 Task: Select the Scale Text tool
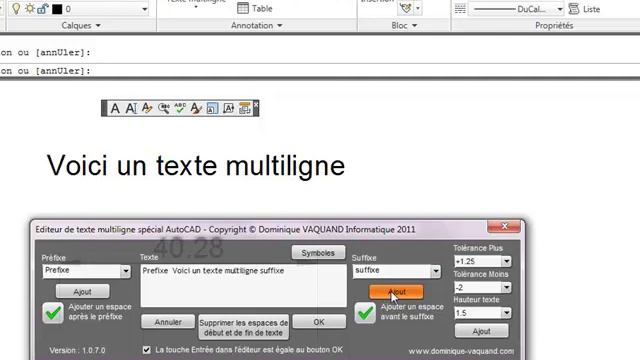pos(212,109)
